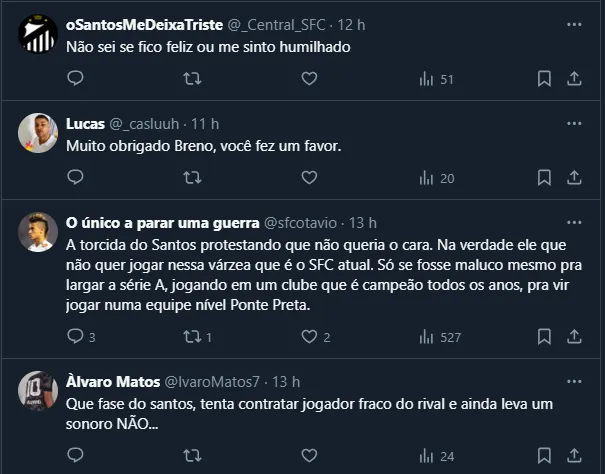Share the Lucas tweet
This screenshot has height=474, width=605.
(575, 177)
